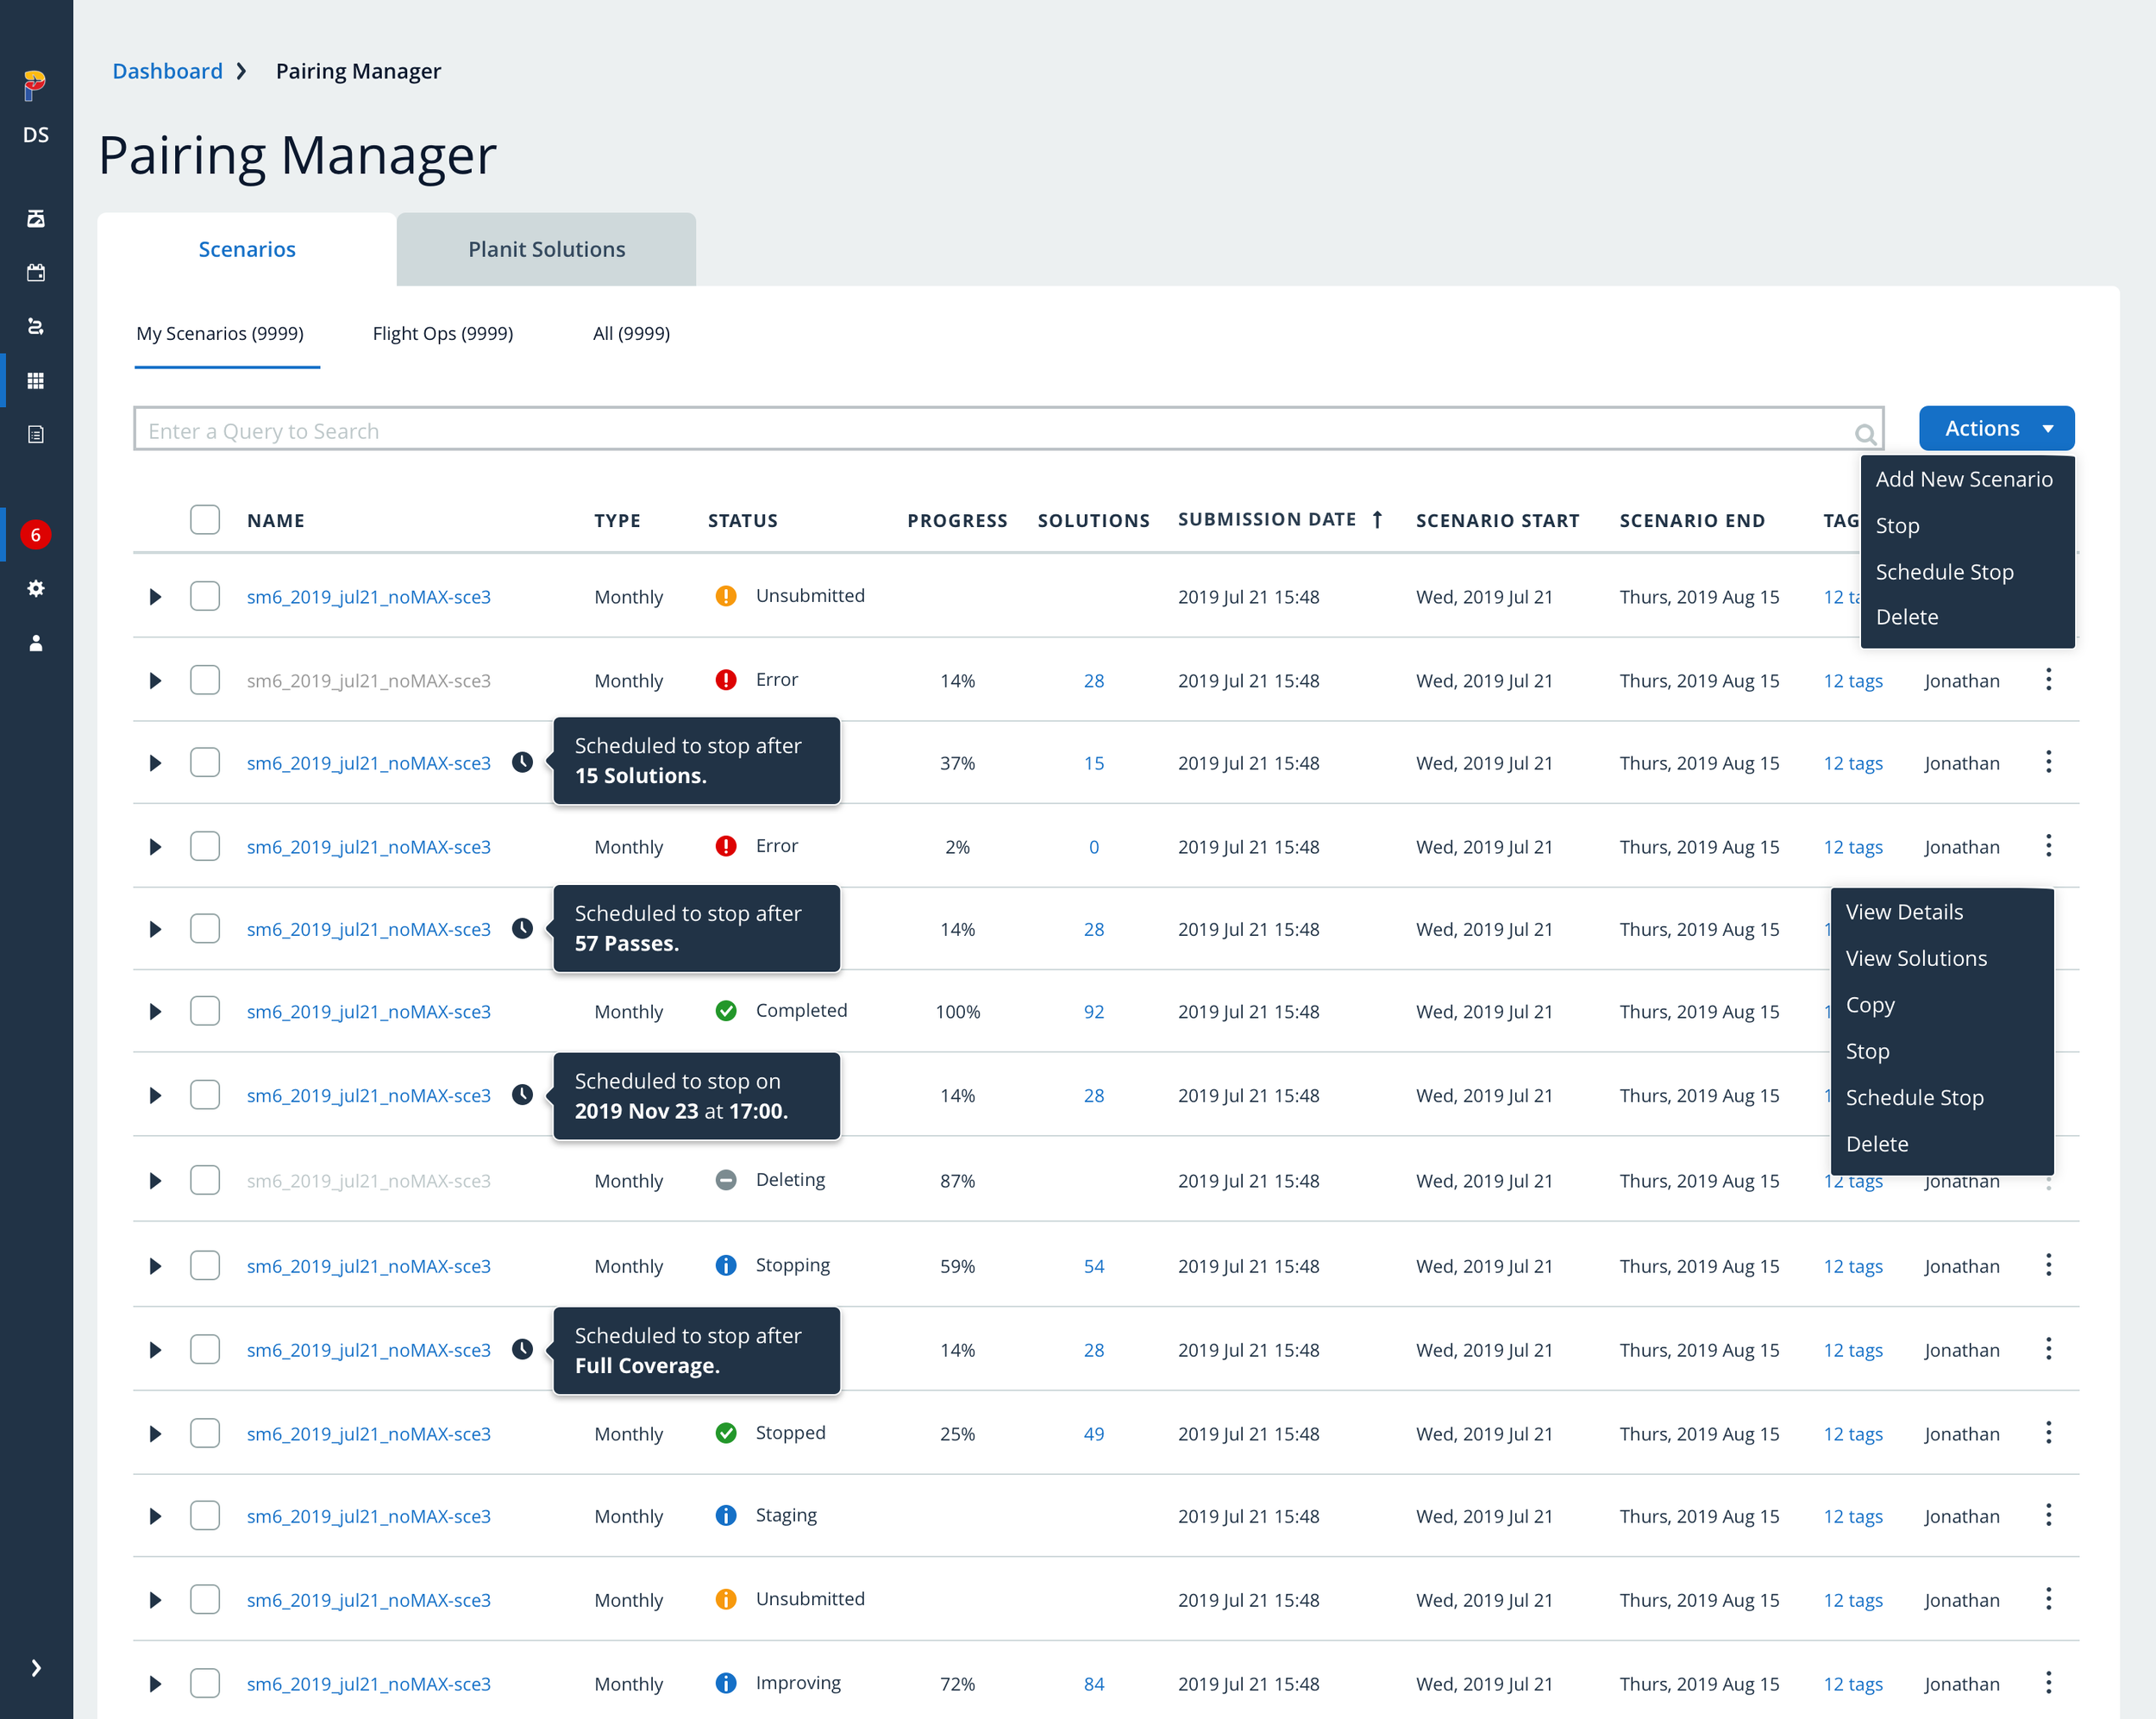This screenshot has height=1719, width=2156.
Task: Expand the Staging row triangle
Action: click(155, 1515)
